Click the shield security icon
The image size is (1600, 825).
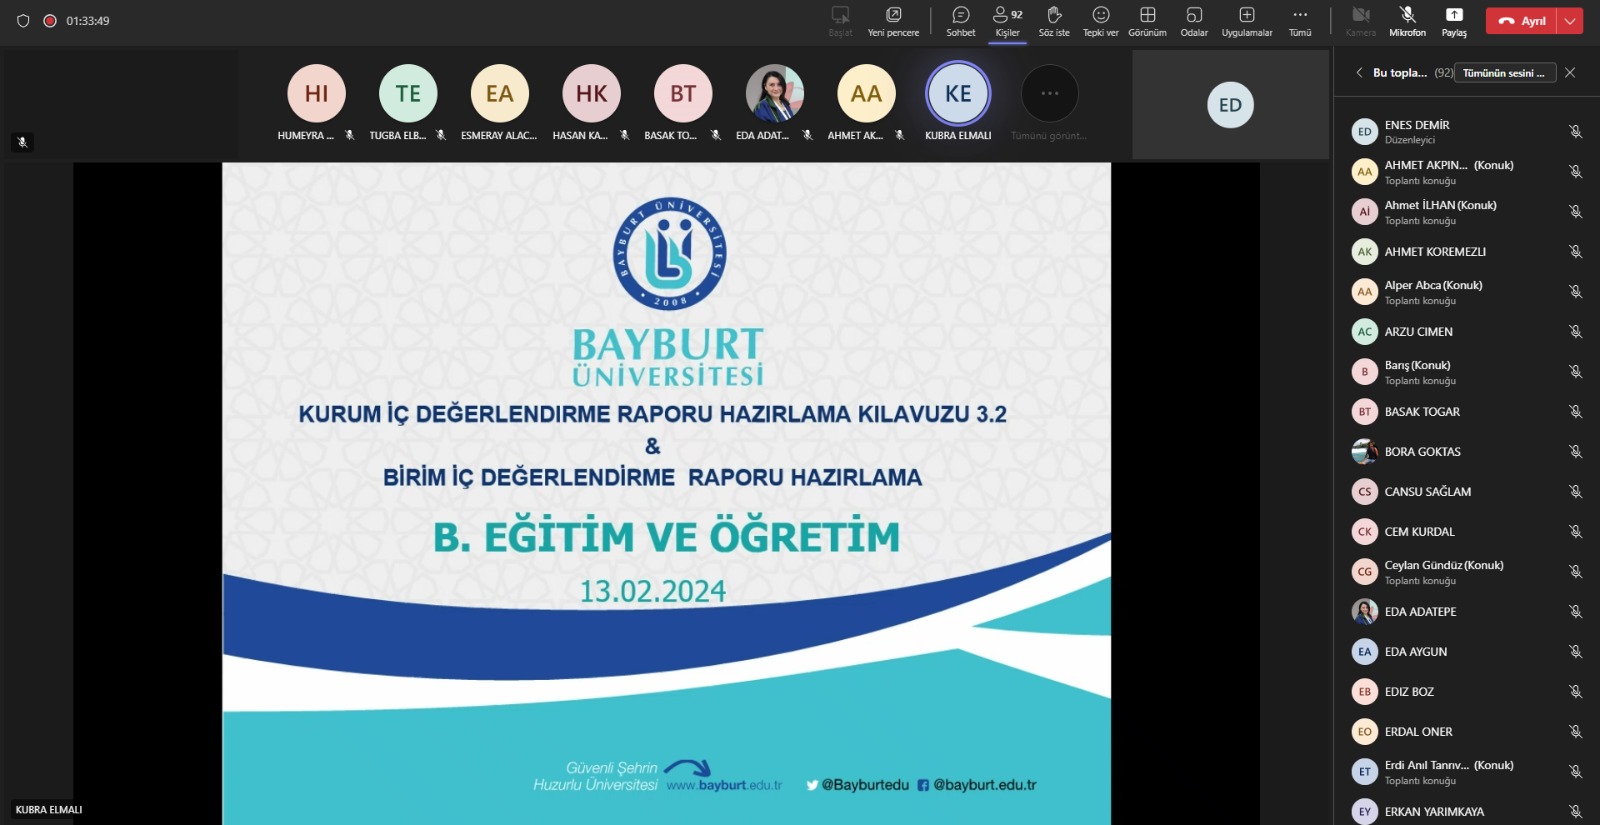click(23, 21)
